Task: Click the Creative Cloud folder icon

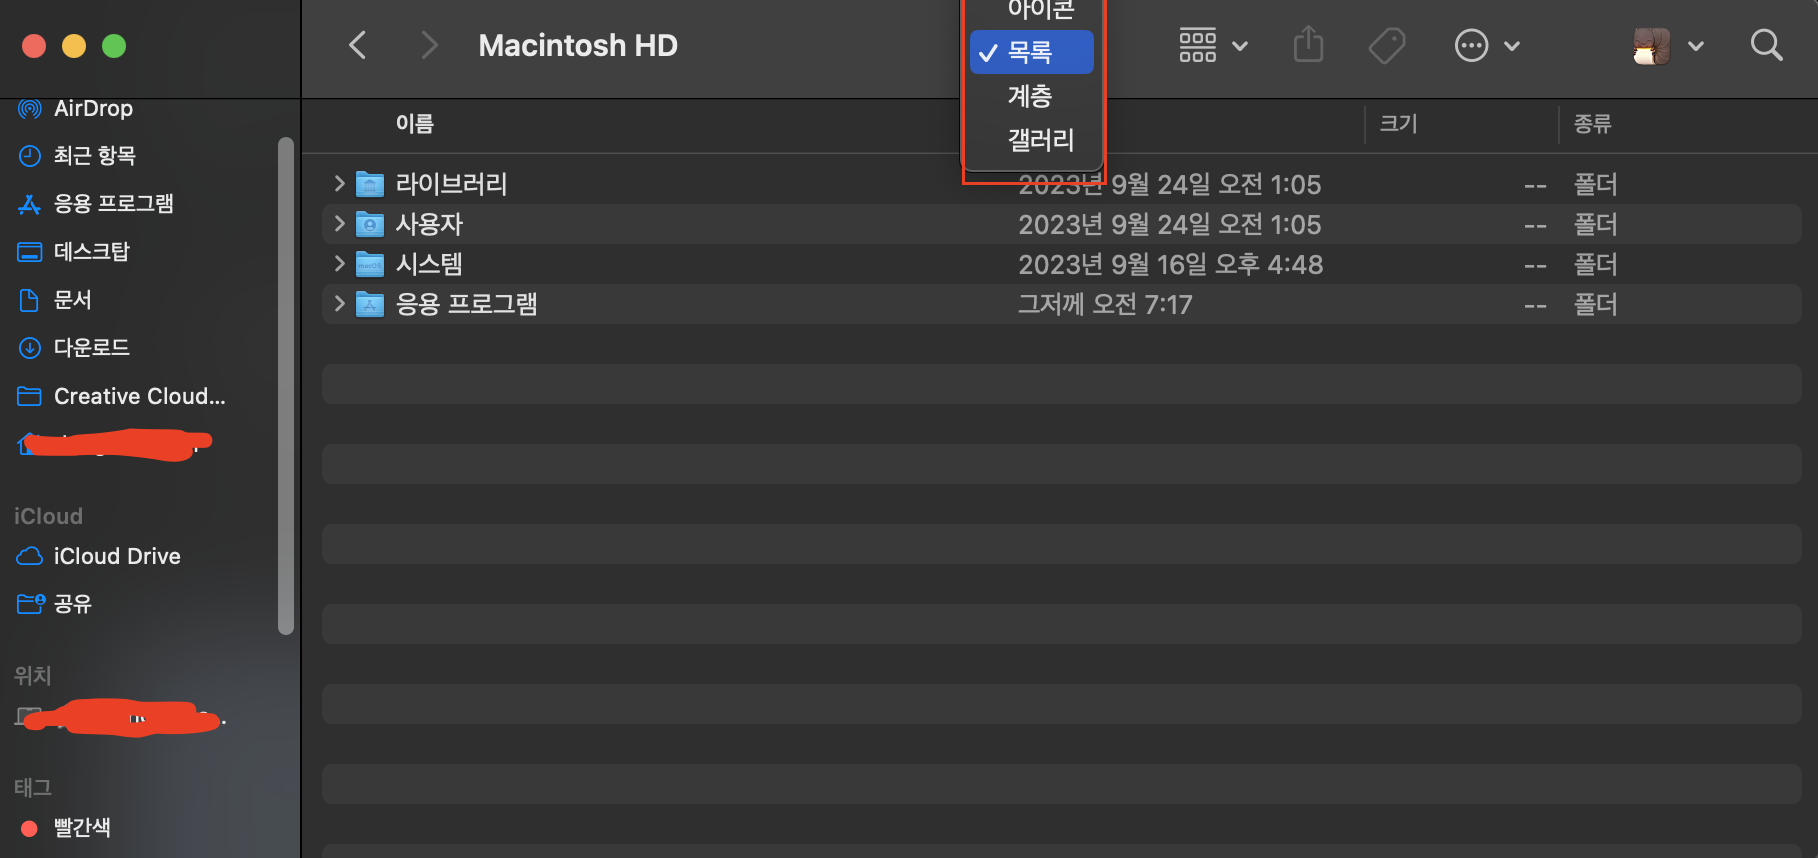Action: tap(30, 396)
